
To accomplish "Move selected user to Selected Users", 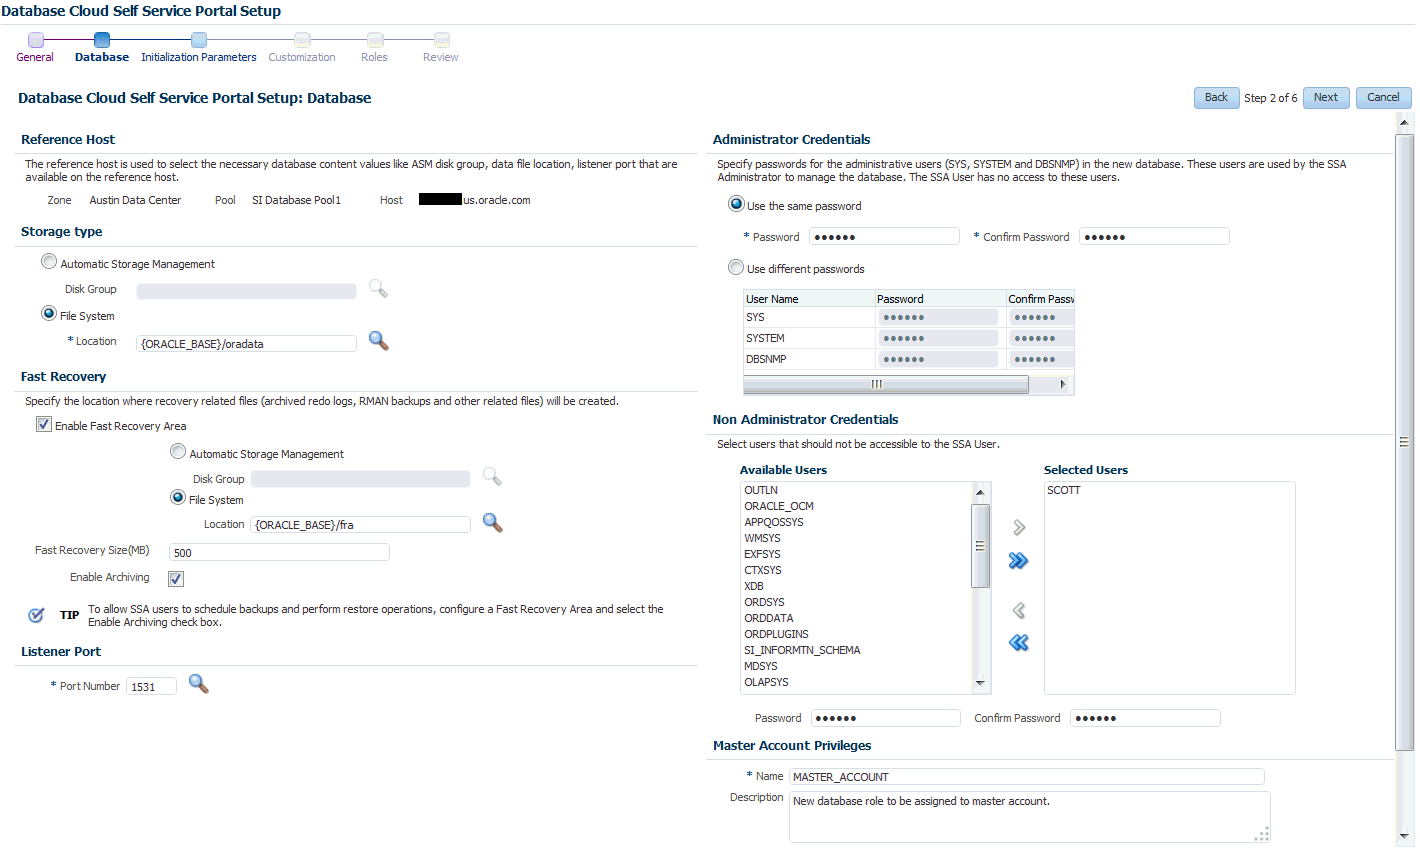I will point(1019,527).
